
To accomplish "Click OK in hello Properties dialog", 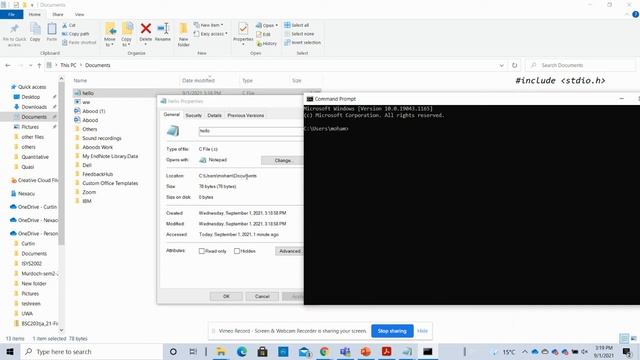I will coord(226,296).
